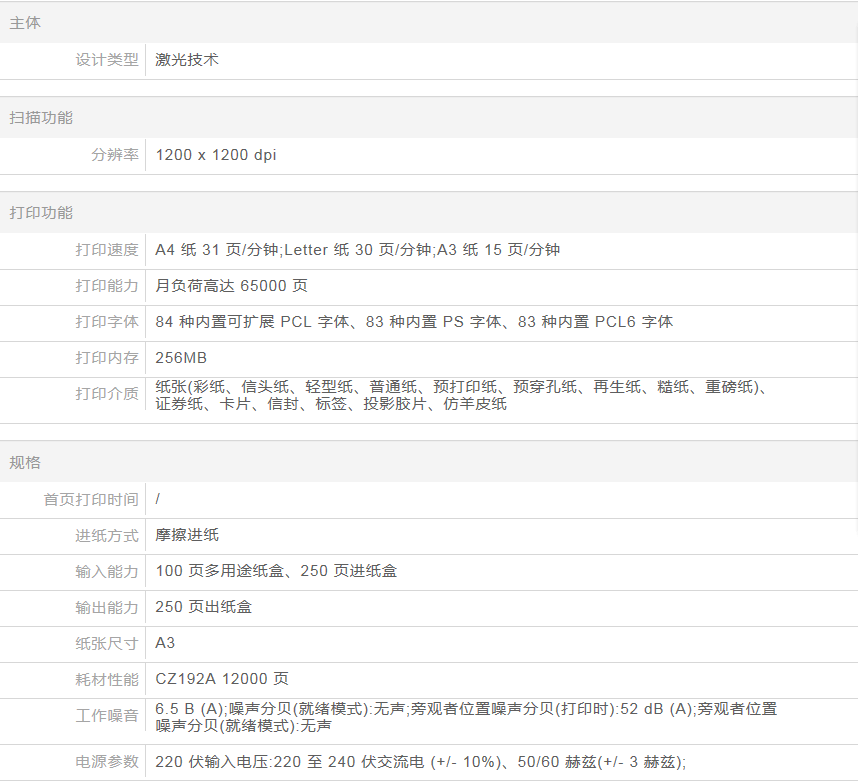Click the 打印速度 row label
Image resolution: width=858 pixels, height=781 pixels.
point(107,249)
